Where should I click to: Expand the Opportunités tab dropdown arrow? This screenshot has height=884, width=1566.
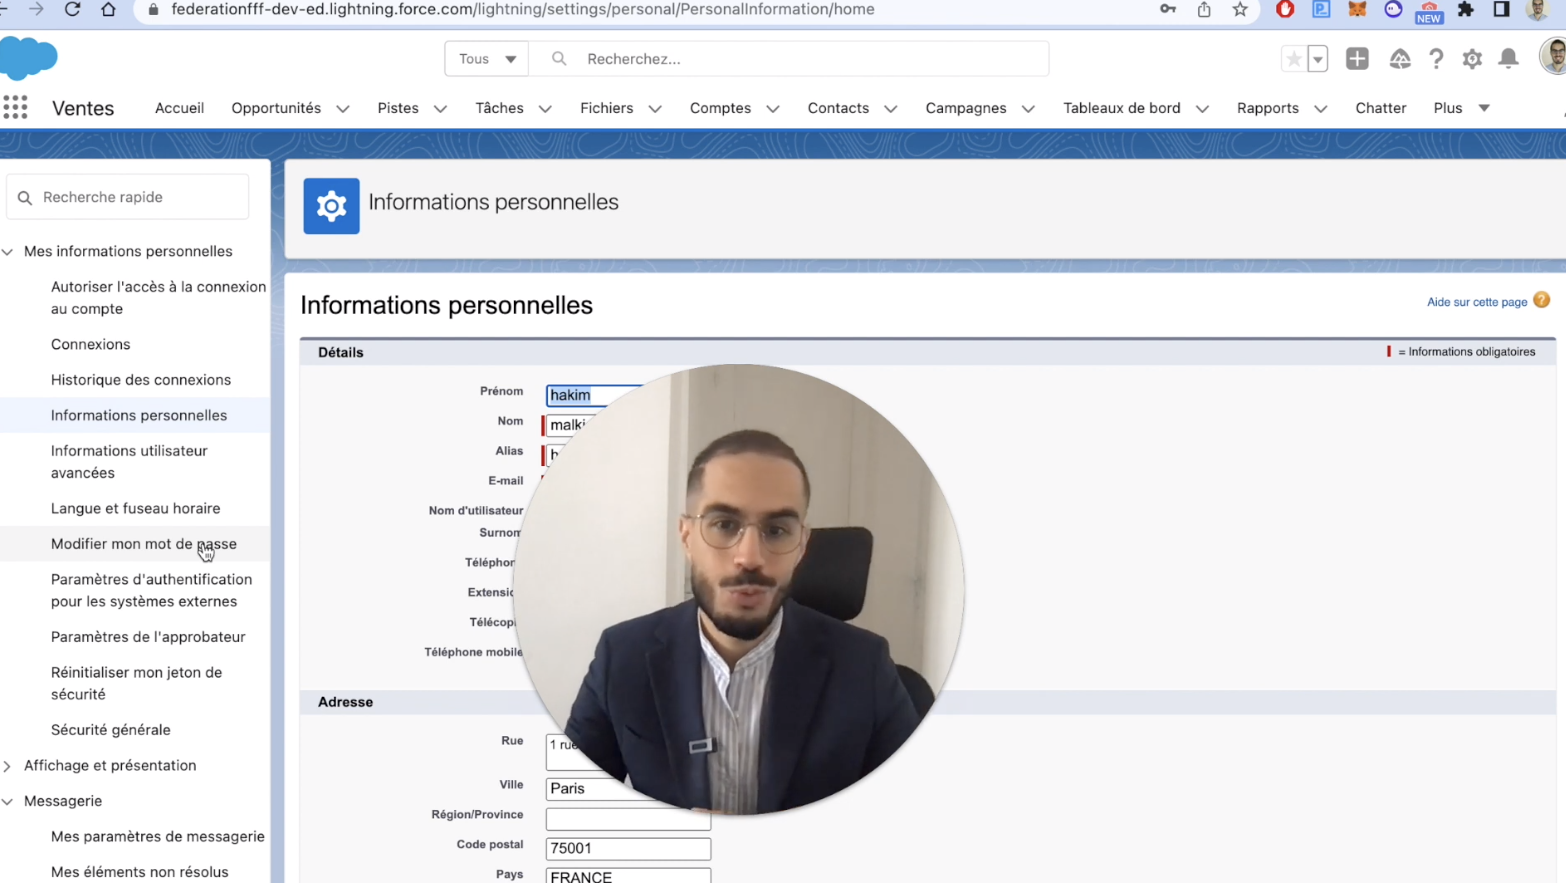pos(343,109)
